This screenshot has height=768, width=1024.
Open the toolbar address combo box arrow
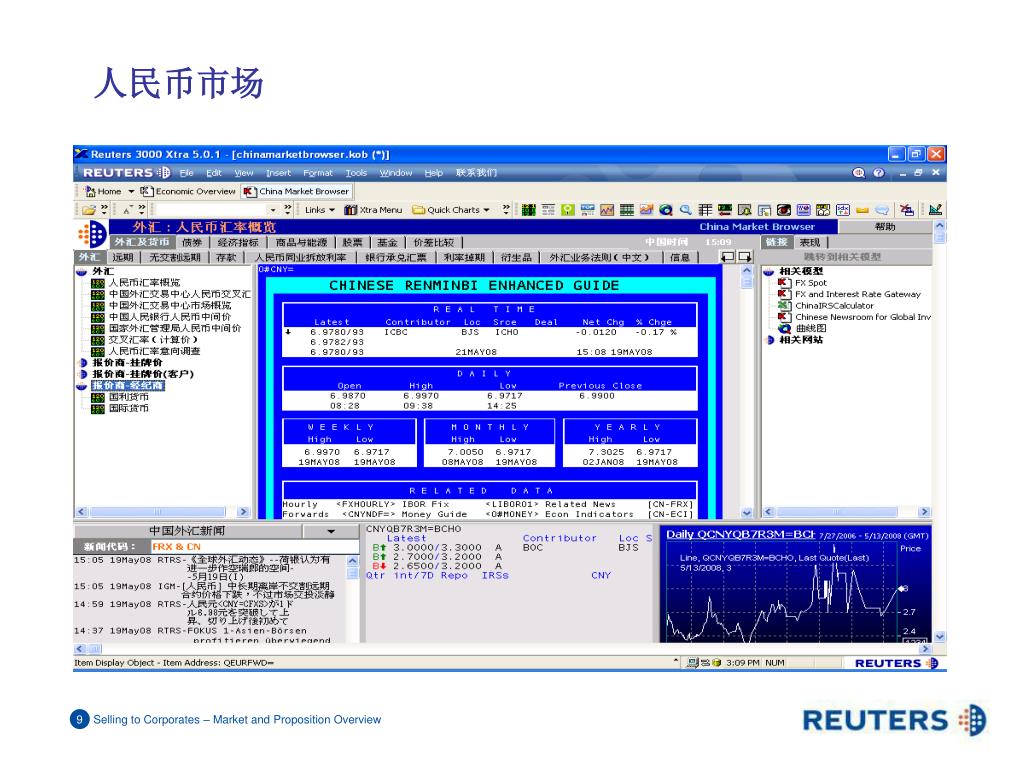tap(273, 210)
